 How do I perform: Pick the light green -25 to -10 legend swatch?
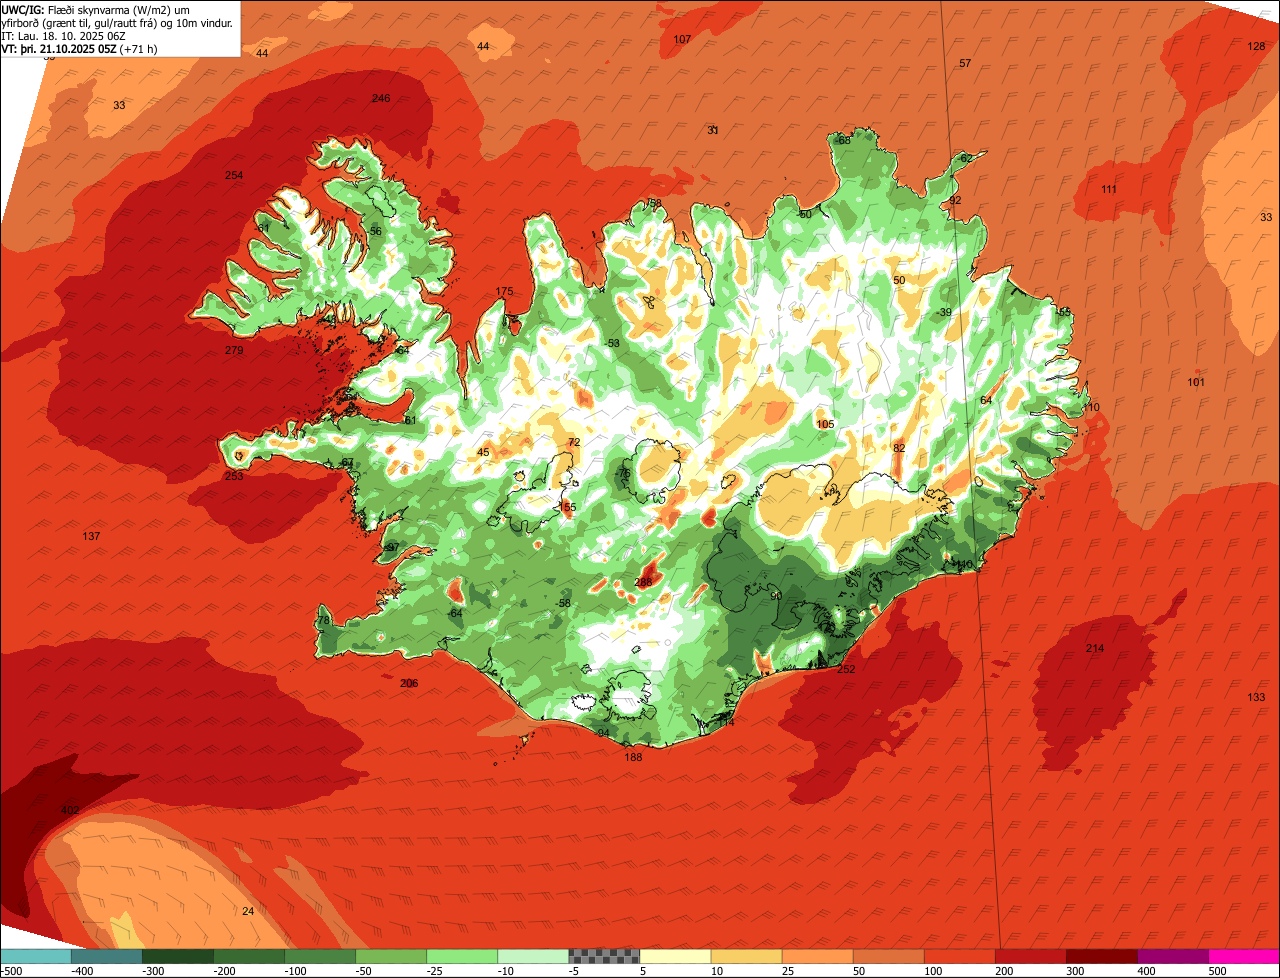[462, 956]
